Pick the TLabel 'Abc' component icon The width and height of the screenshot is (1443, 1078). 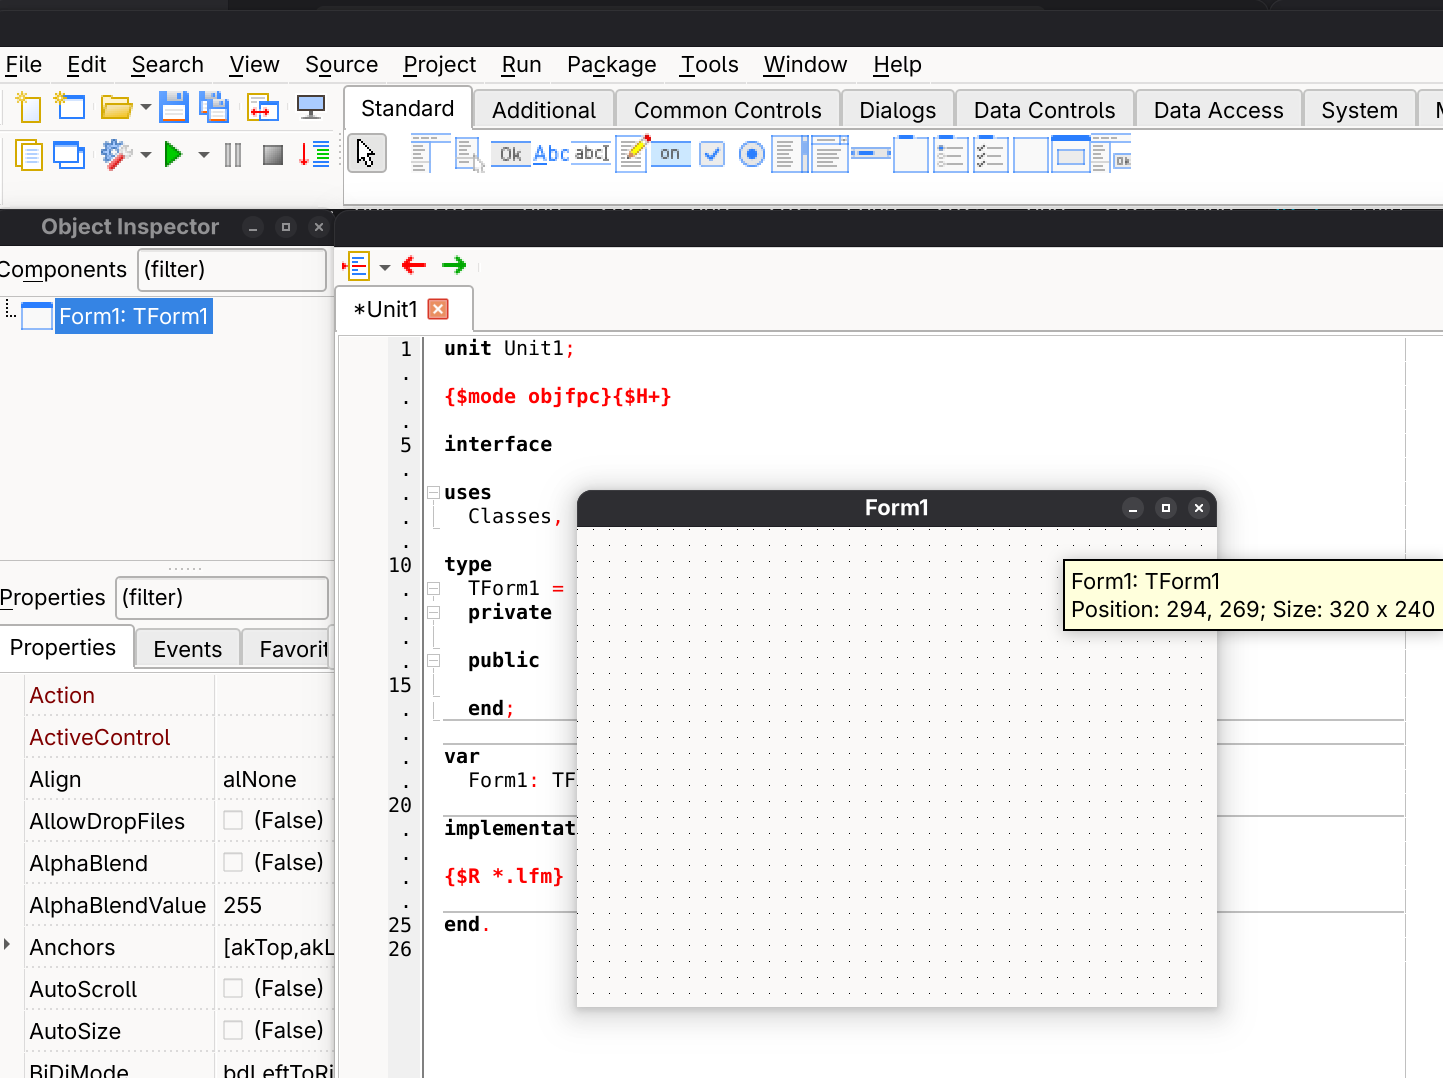[551, 154]
